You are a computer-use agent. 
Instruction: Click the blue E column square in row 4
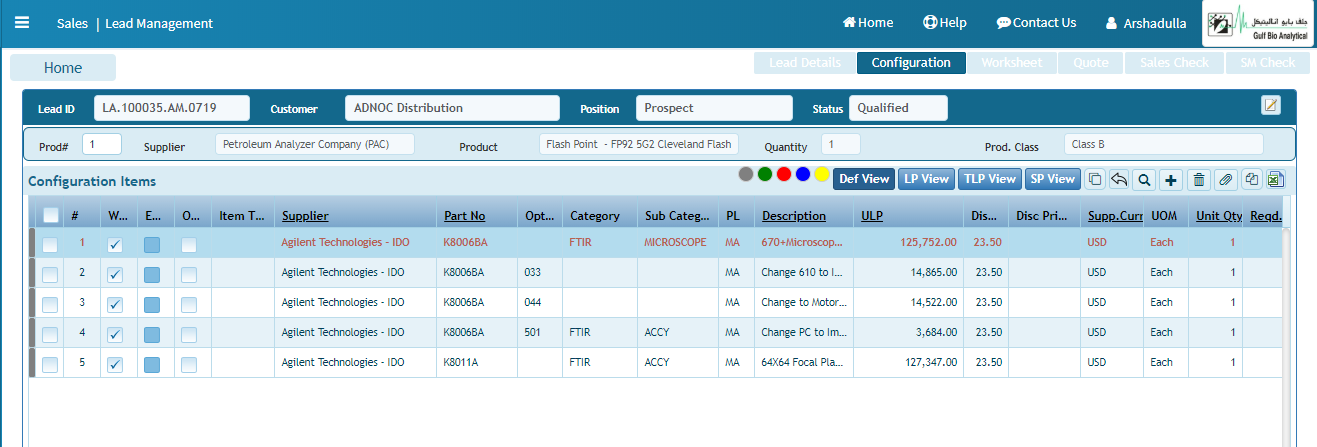[152, 334]
